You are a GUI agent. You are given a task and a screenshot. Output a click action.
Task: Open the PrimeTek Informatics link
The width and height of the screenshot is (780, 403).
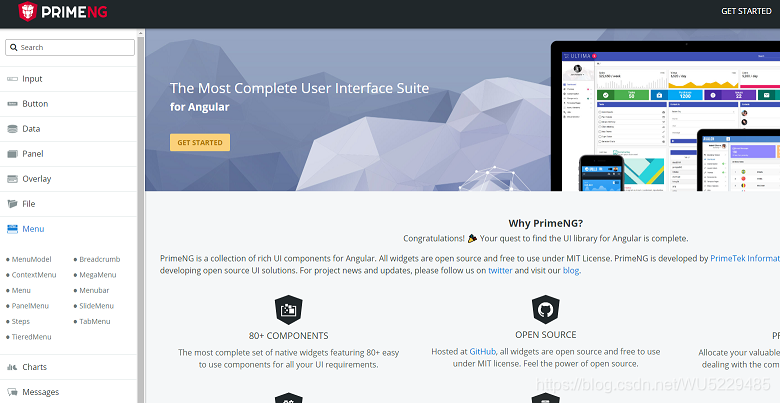745,258
